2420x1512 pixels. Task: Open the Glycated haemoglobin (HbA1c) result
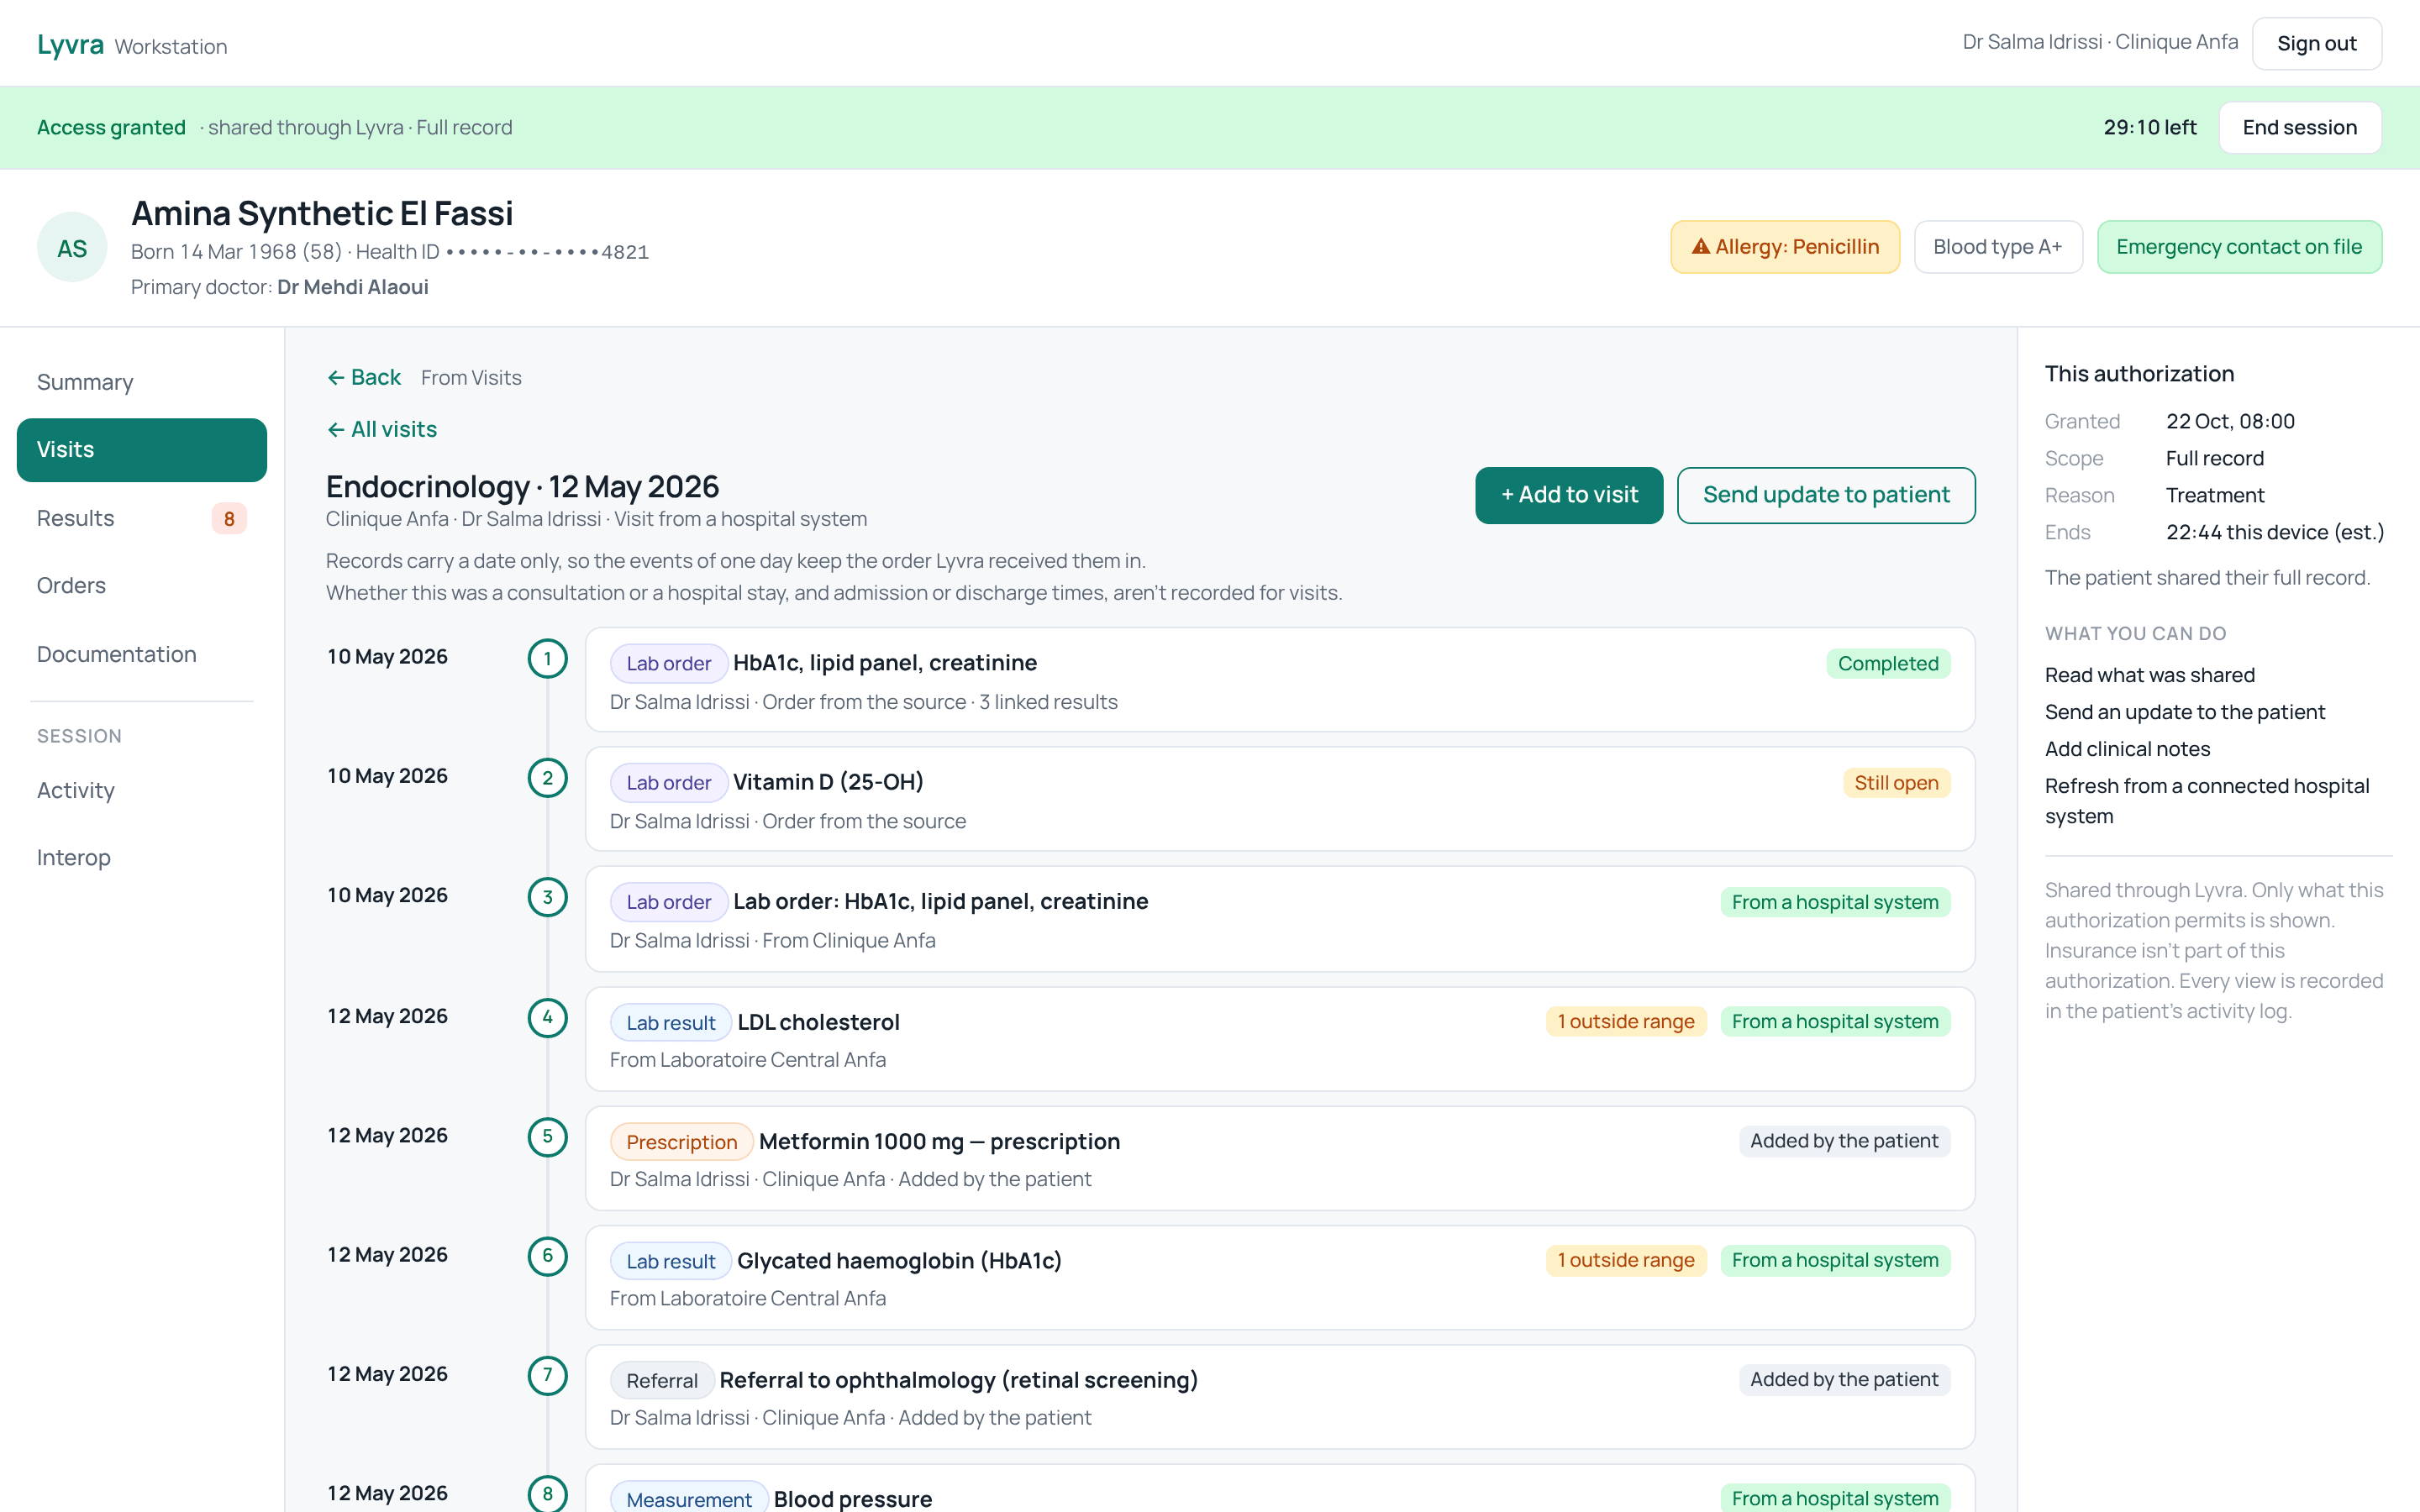[x=1280, y=1278]
